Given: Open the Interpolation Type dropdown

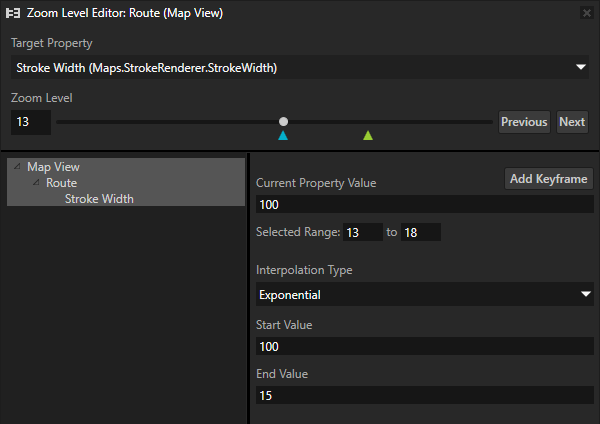Looking at the screenshot, I should [425, 294].
